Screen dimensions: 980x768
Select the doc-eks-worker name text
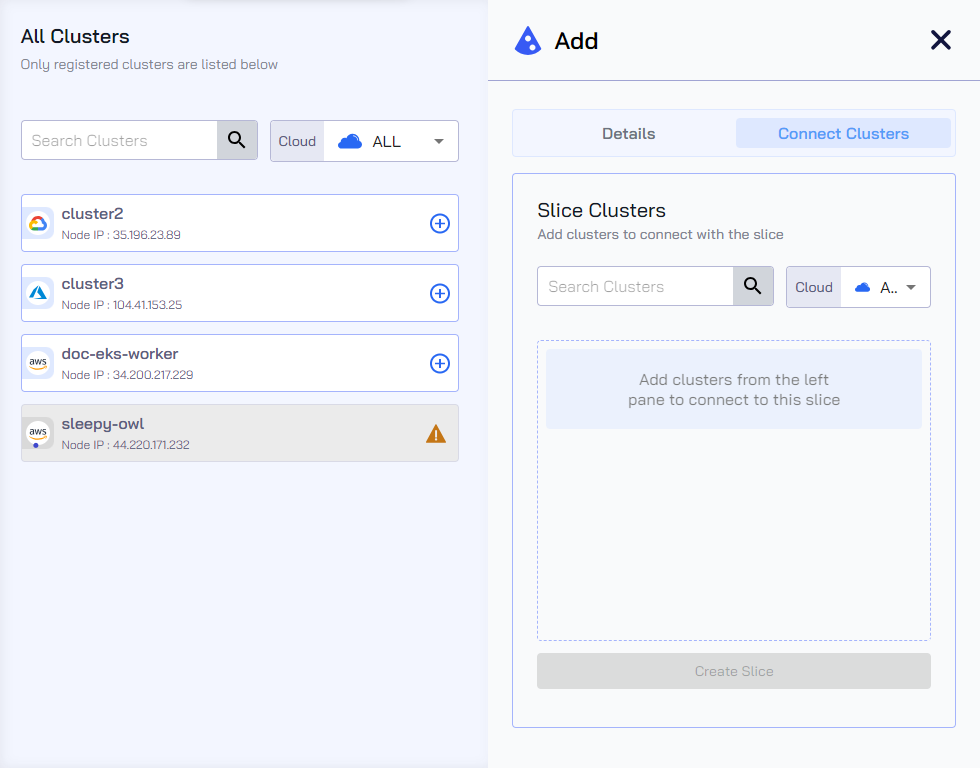click(x=120, y=354)
